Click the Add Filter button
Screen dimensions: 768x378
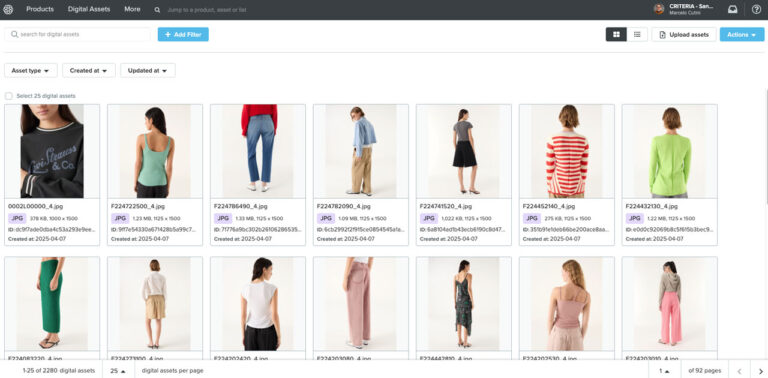tap(183, 34)
